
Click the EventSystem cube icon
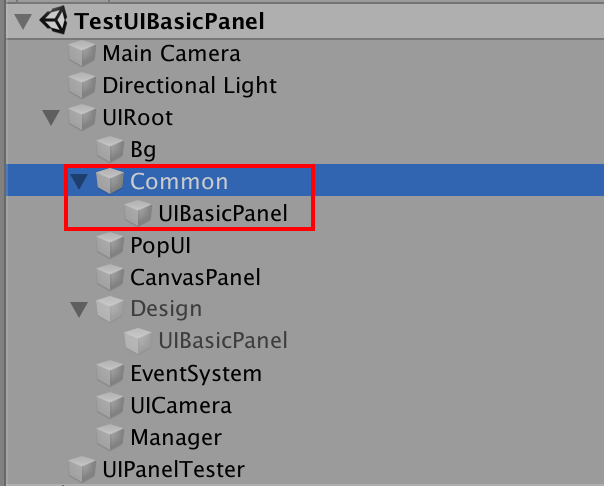click(110, 374)
